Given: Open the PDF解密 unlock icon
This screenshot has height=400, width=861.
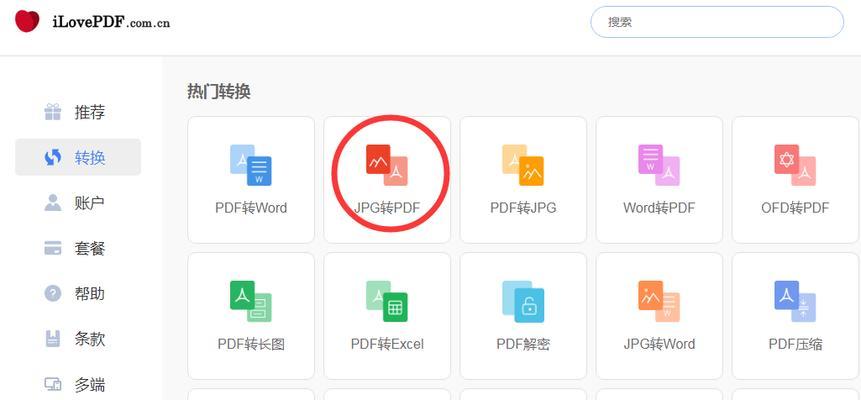Looking at the screenshot, I should pyautogui.click(x=523, y=301).
